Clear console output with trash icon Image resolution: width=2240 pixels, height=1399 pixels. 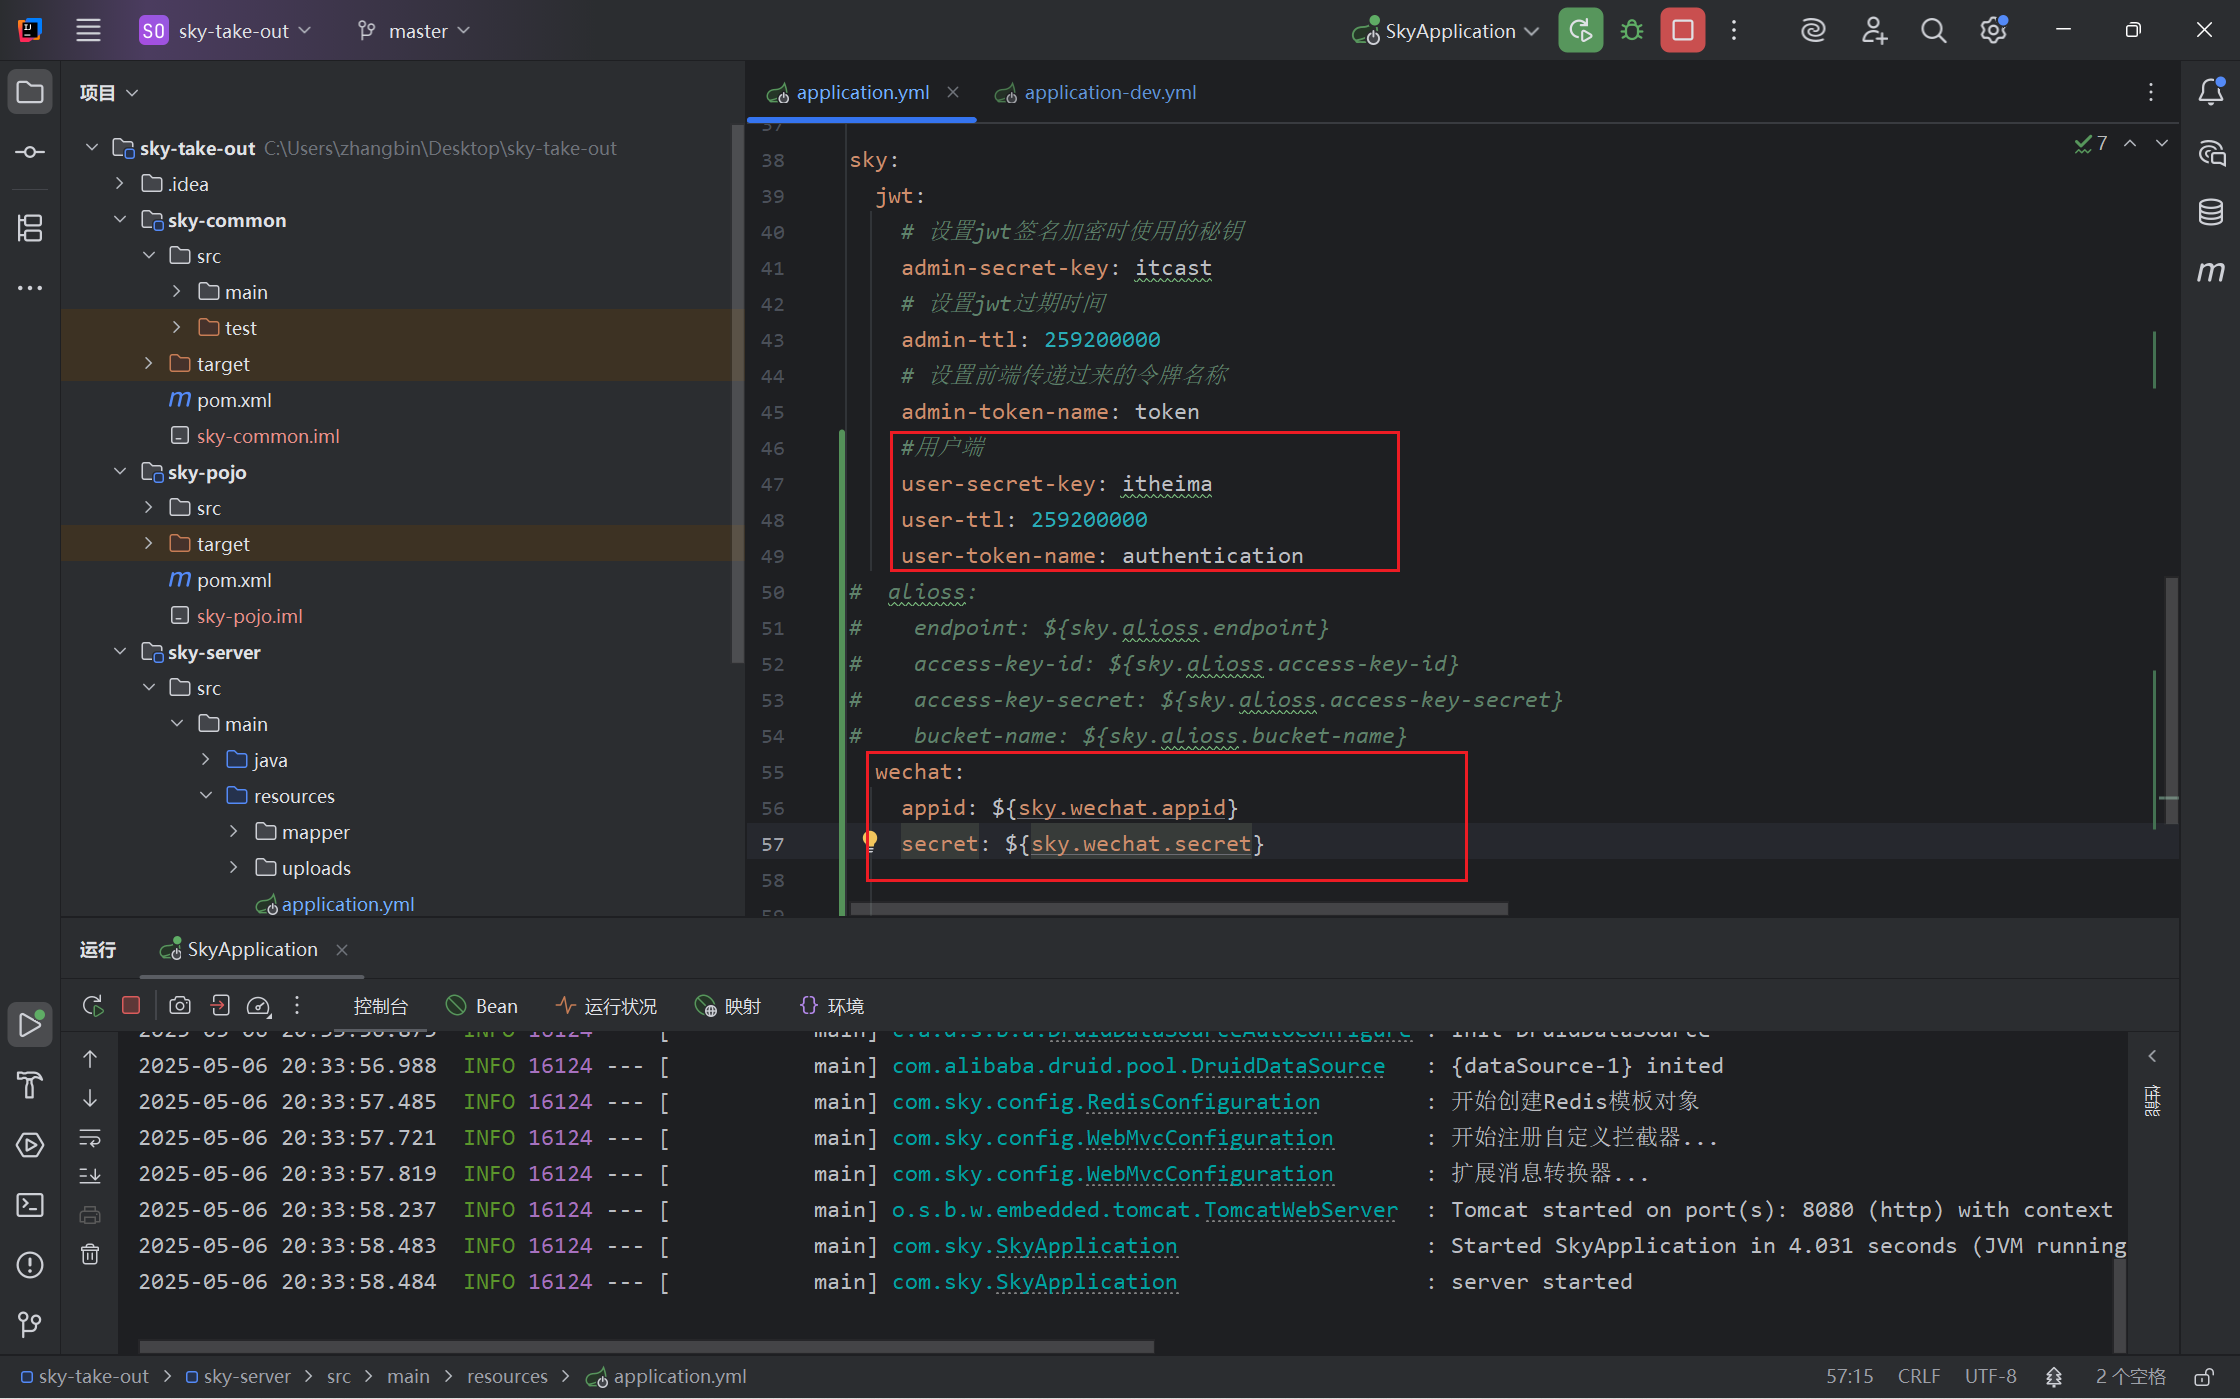tap(90, 1254)
